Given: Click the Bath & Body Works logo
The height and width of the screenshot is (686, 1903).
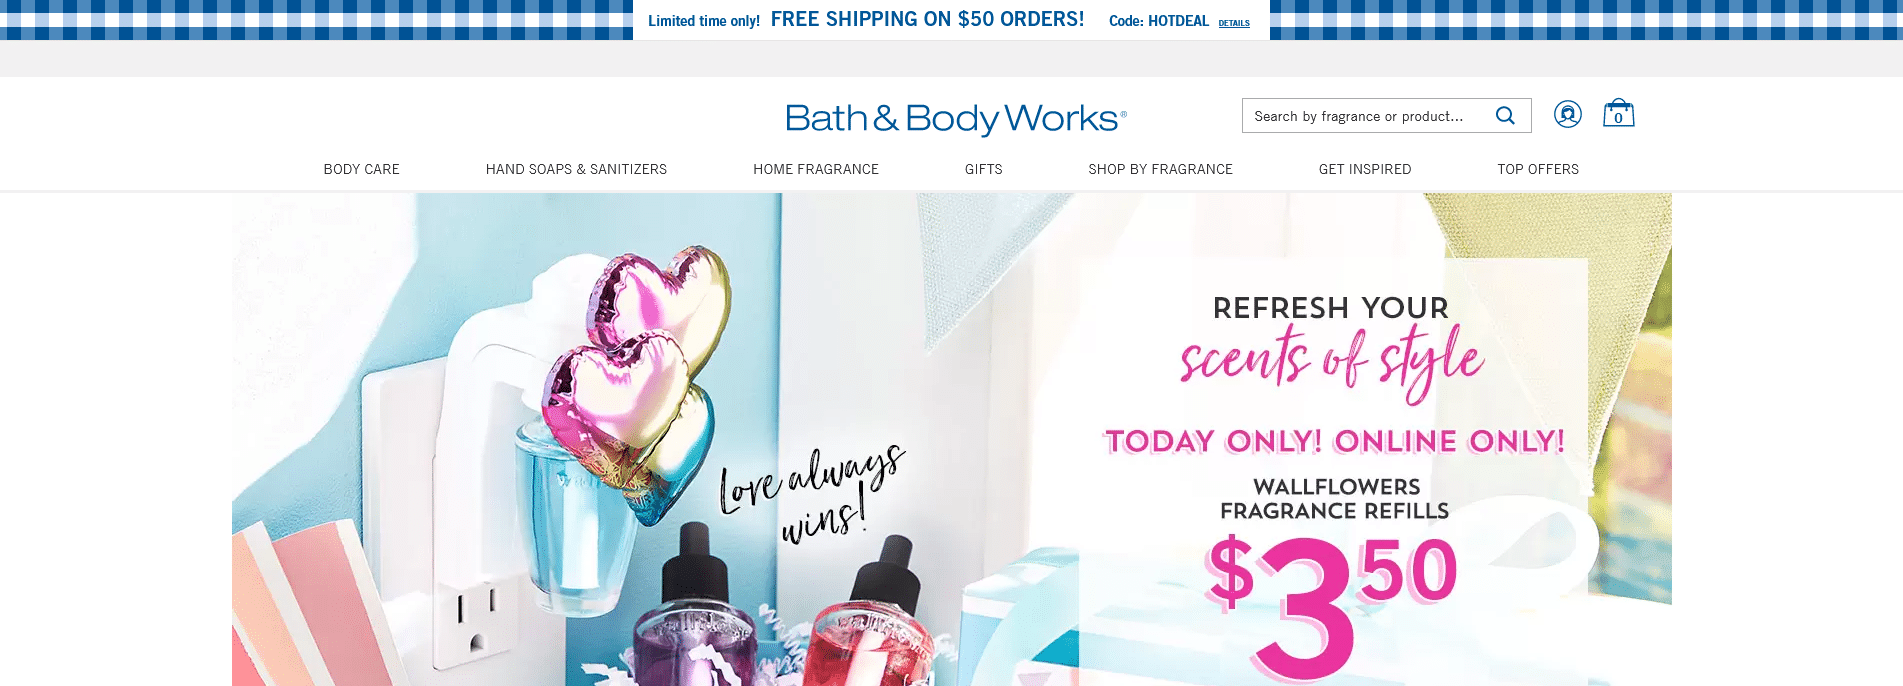Looking at the screenshot, I should tap(956, 119).
